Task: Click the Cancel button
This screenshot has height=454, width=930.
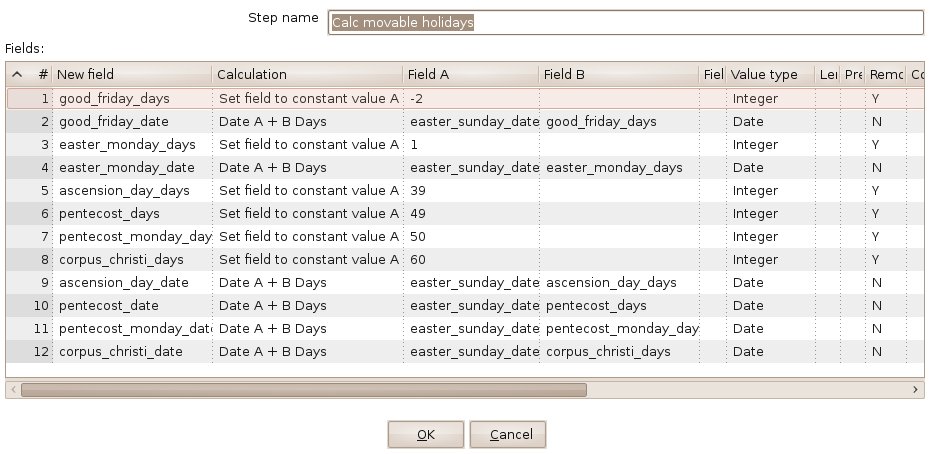Action: (x=508, y=434)
